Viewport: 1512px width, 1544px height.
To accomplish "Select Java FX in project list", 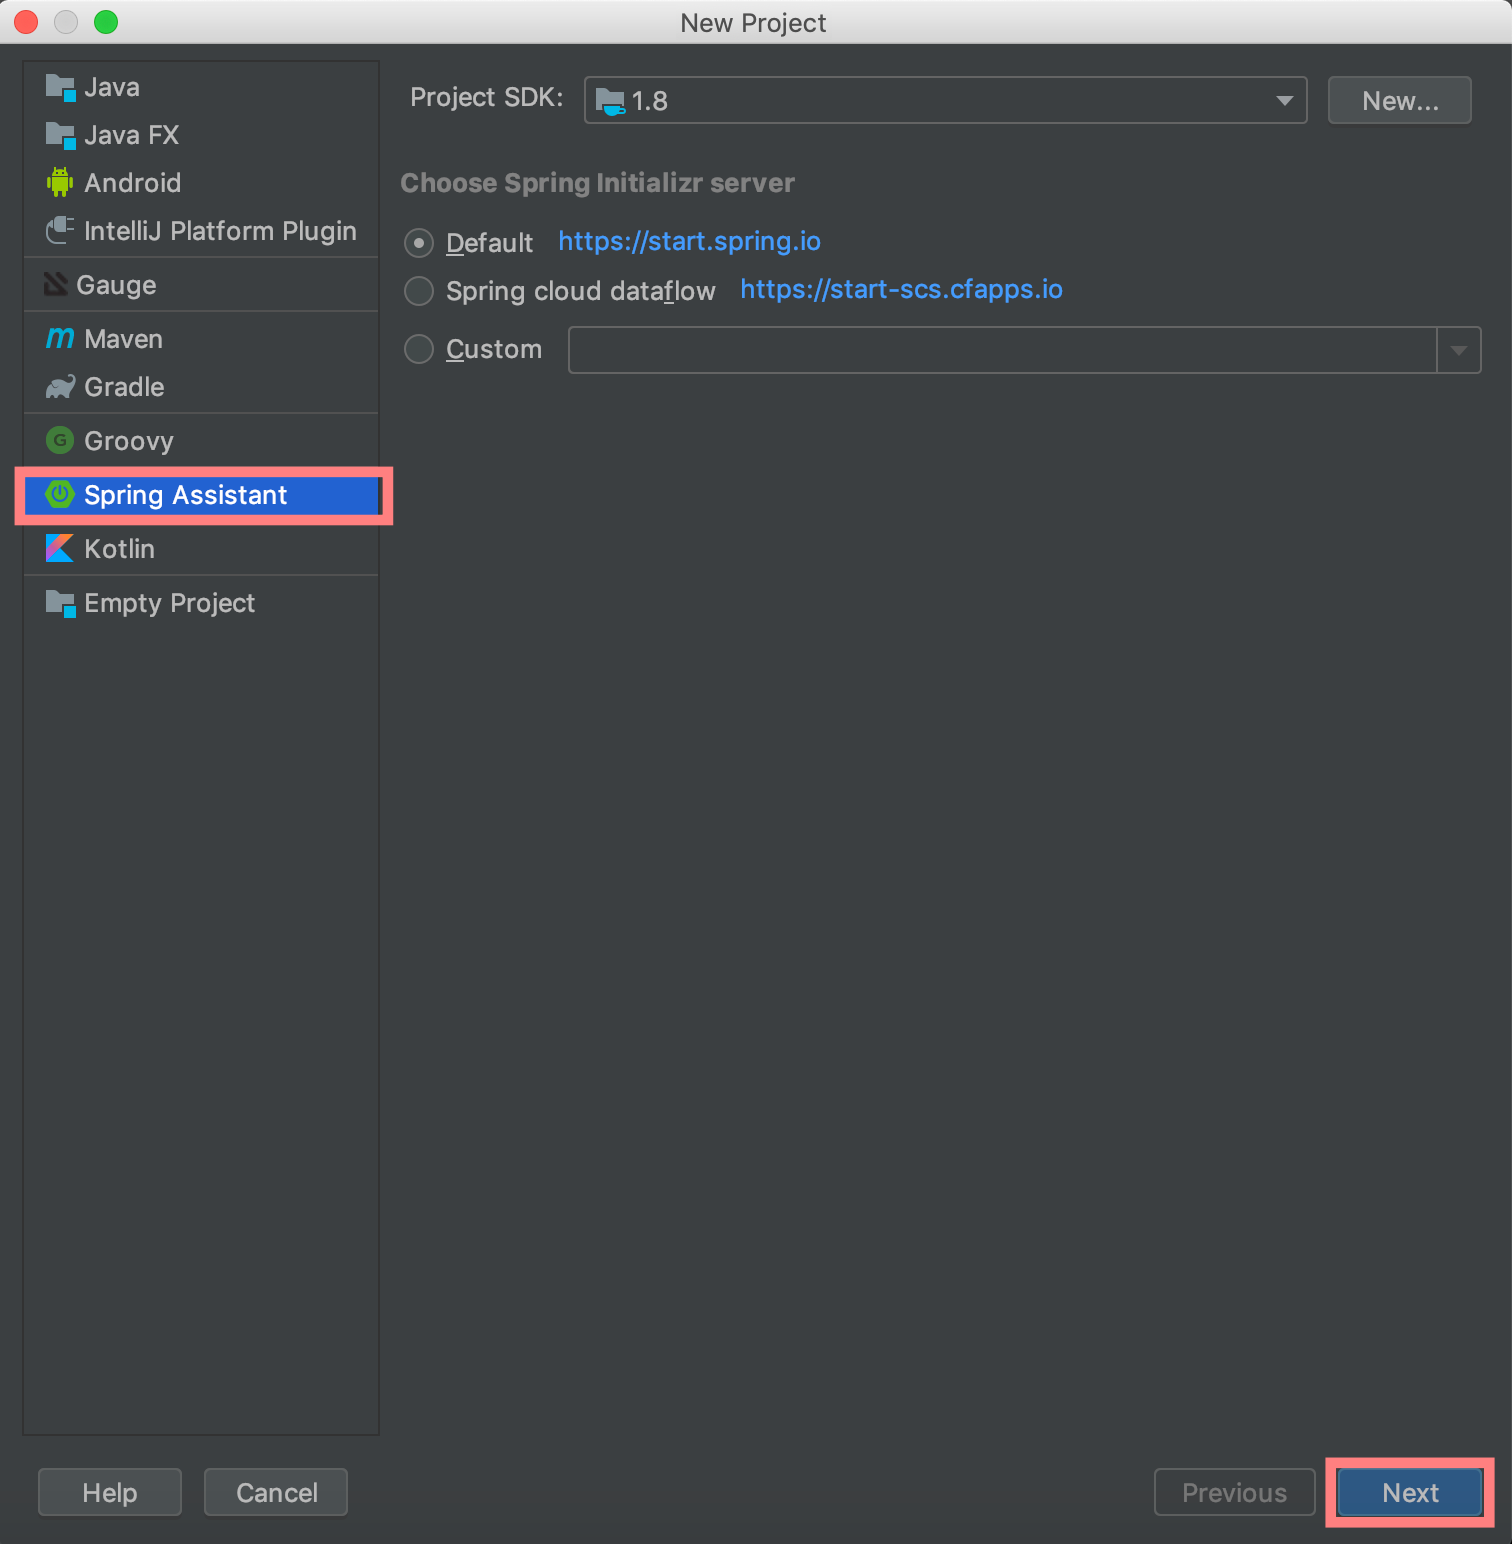I will [x=131, y=135].
